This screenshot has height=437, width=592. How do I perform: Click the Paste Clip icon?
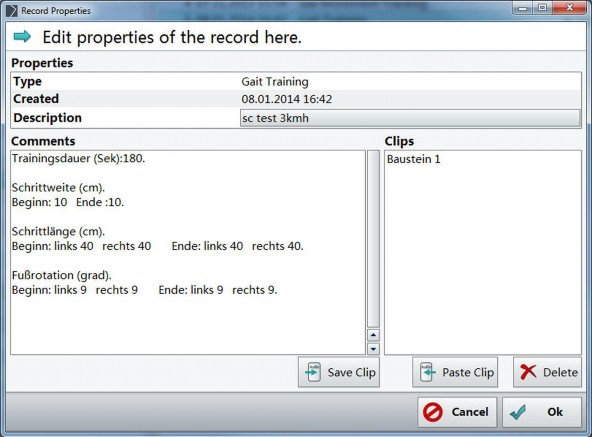tap(428, 372)
